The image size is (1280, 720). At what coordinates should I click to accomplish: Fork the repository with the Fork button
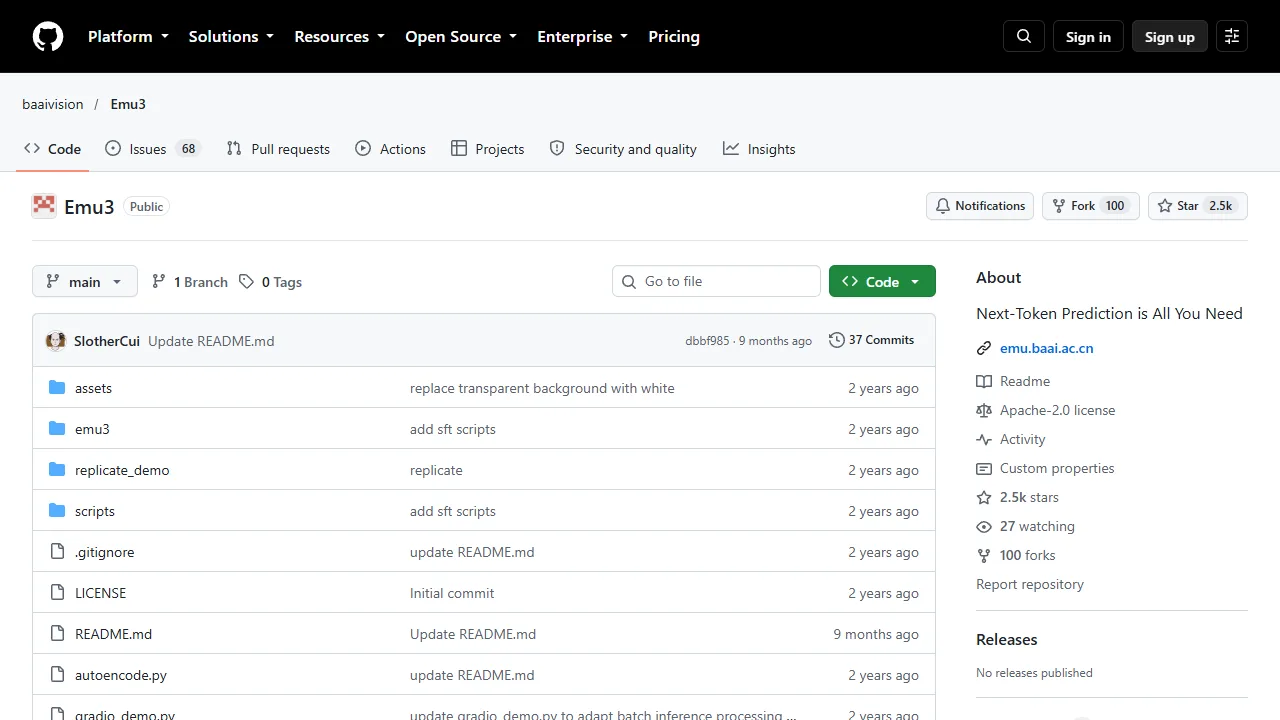point(1091,206)
